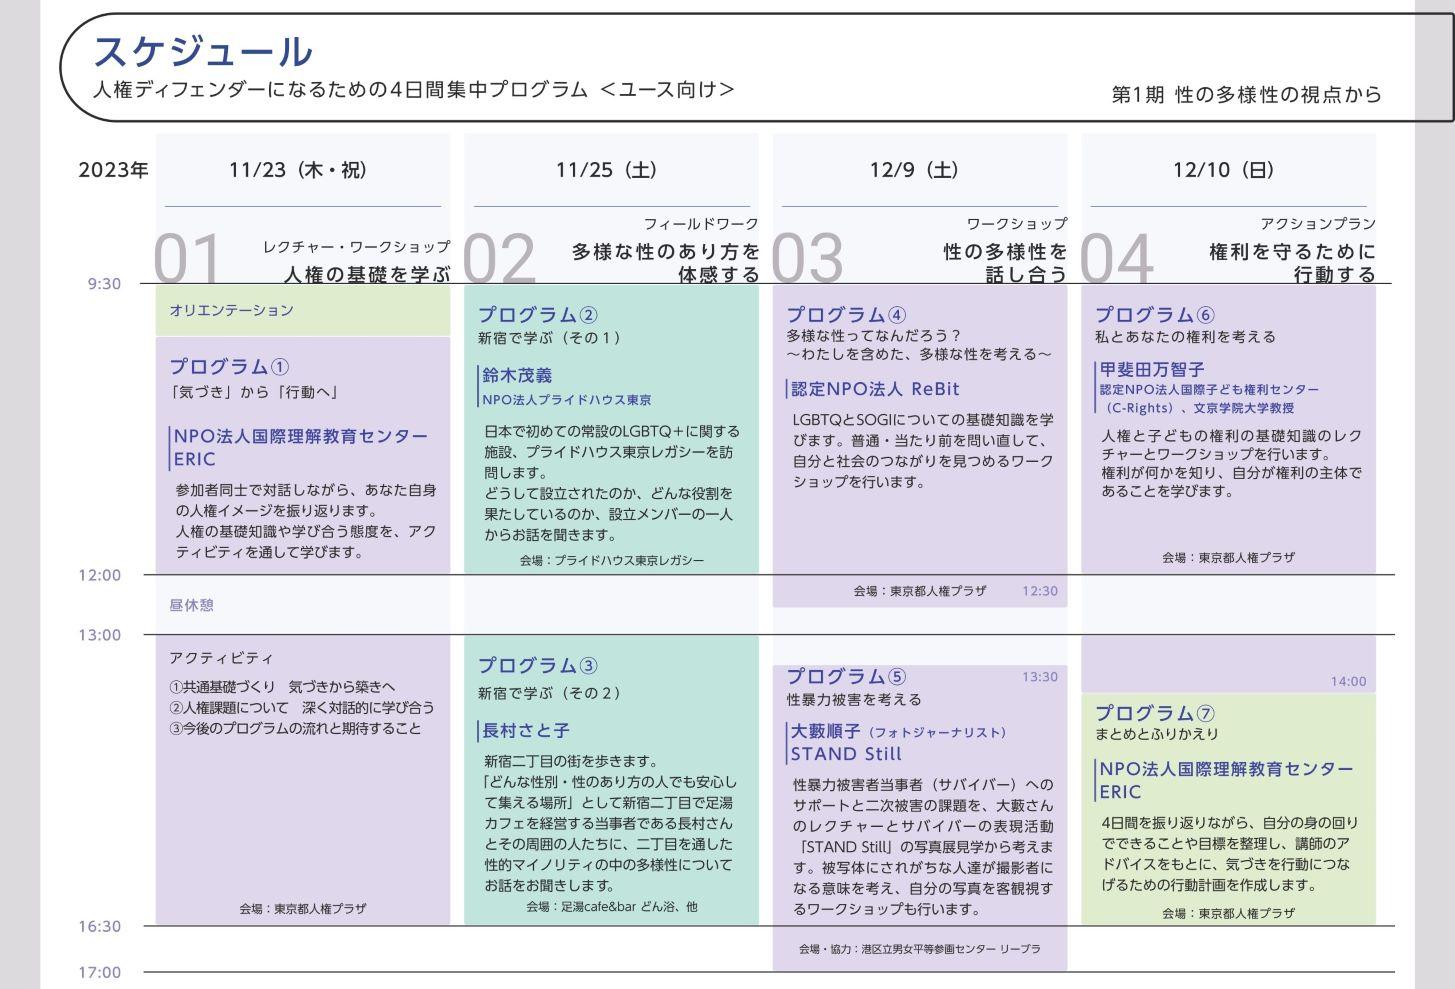
Task: Select the プログラム⑦ heading
Action: 1155,713
